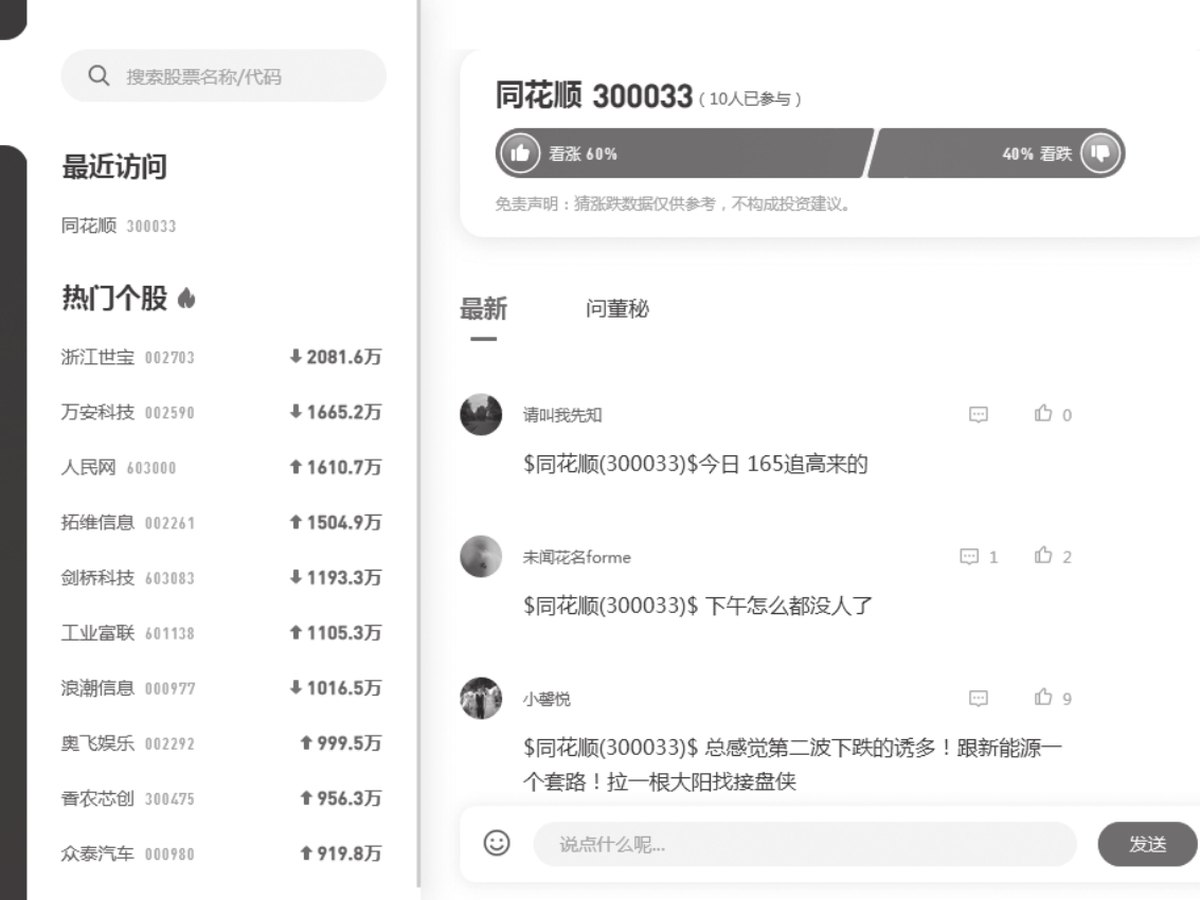Click the thumbs-down 看跌 icon
Screen dimensions: 1200x900
pyautogui.click(x=1100, y=153)
